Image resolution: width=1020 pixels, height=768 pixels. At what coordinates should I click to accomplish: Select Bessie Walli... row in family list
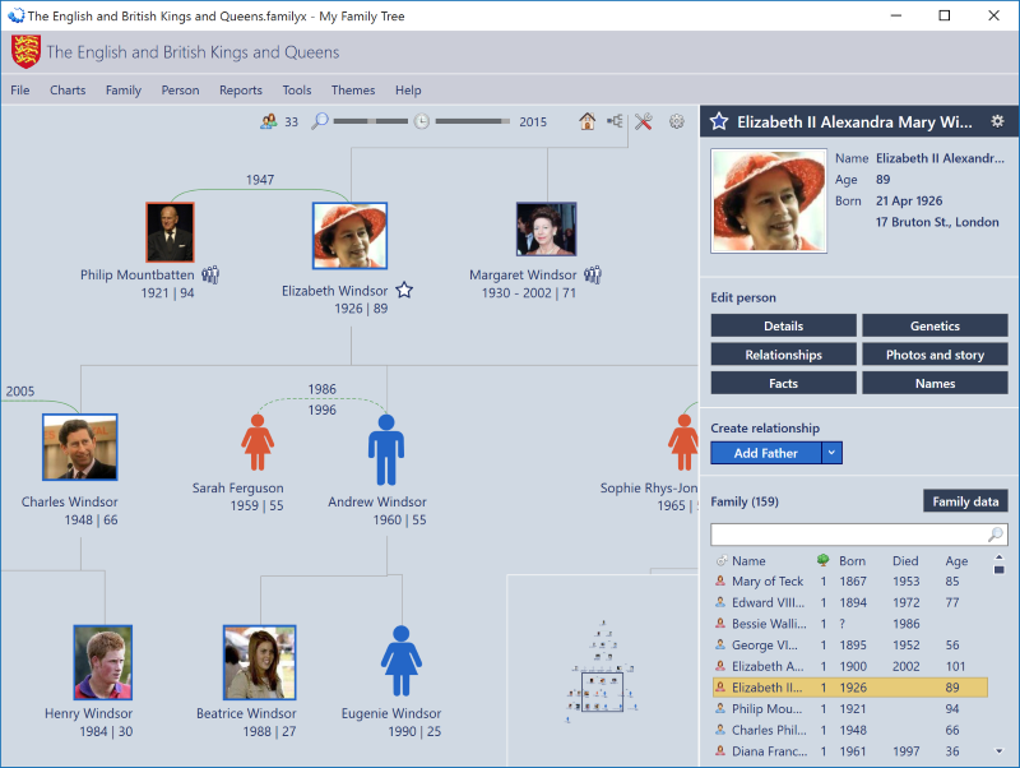tap(850, 624)
